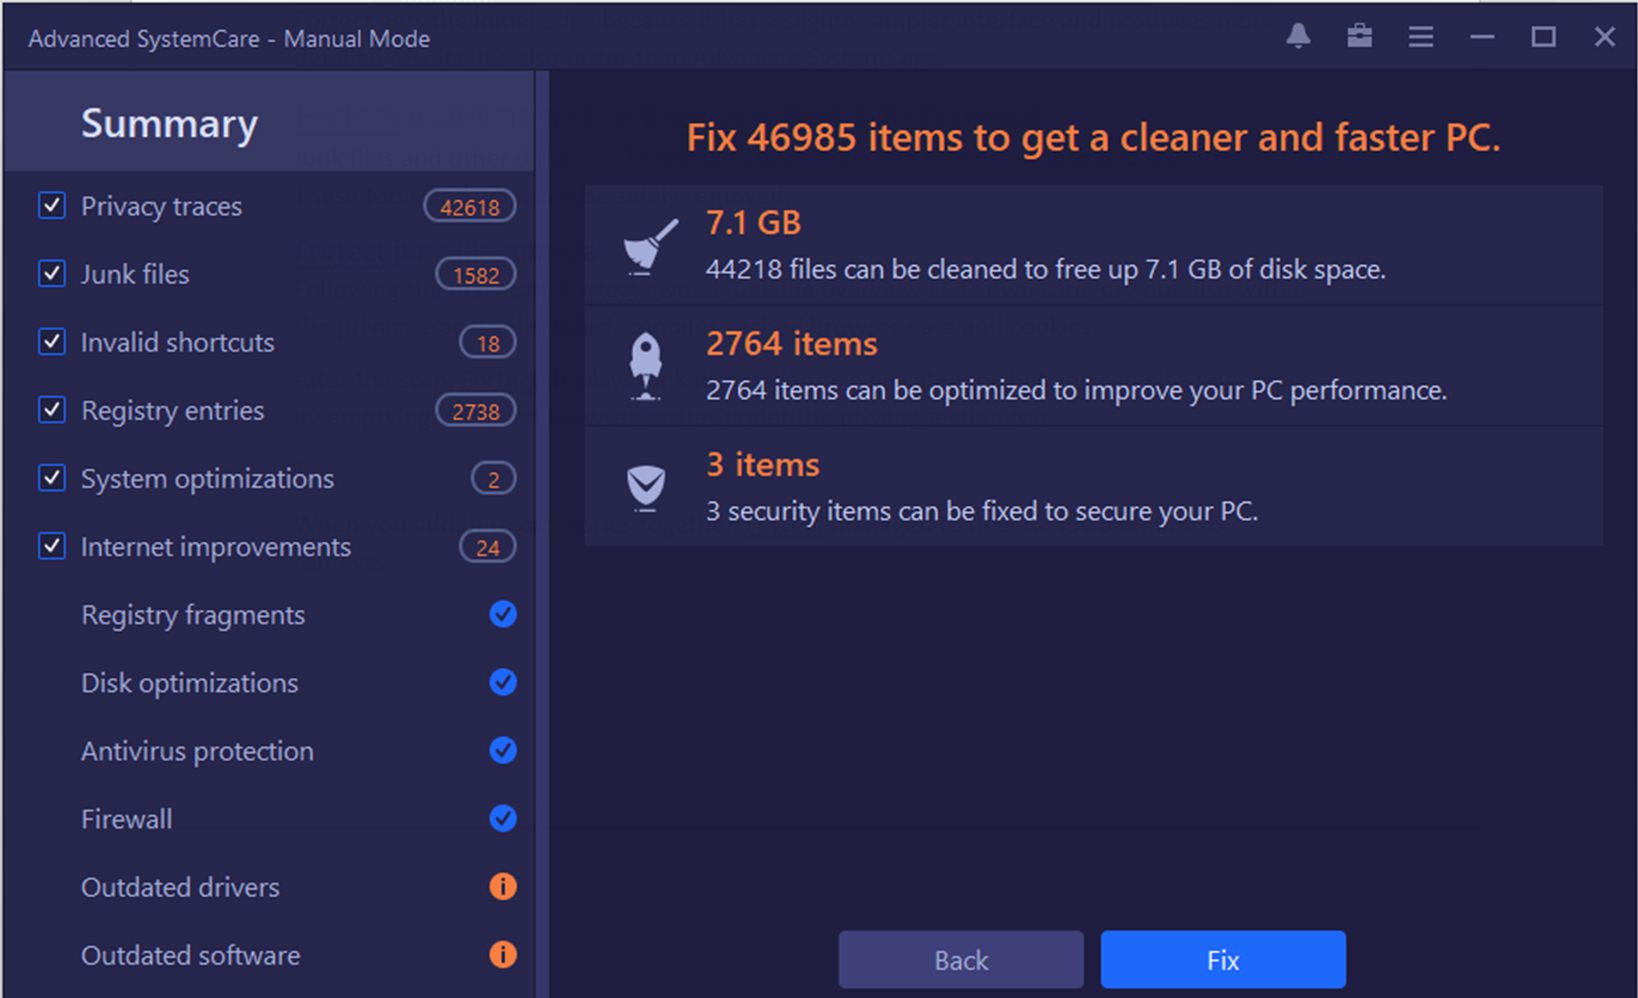Screen dimensions: 1638x998
Task: View Outdated software info icon
Action: click(x=503, y=955)
